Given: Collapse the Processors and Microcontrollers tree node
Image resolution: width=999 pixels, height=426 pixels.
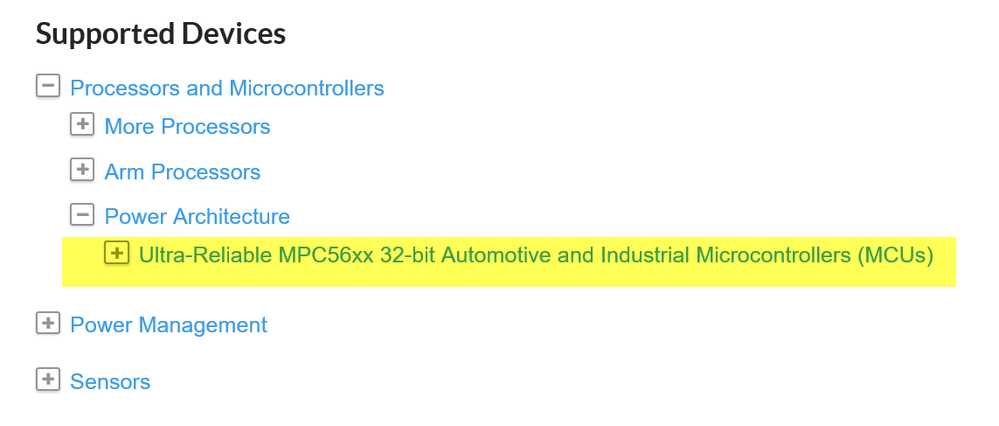Looking at the screenshot, I should (47, 86).
